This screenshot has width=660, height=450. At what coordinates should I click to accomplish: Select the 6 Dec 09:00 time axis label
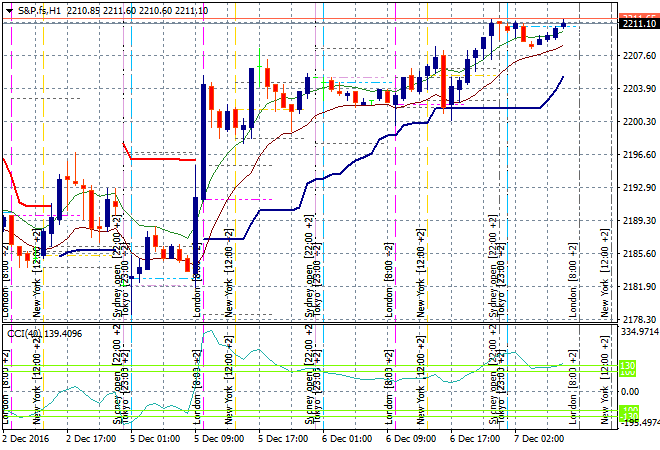[x=412, y=438]
